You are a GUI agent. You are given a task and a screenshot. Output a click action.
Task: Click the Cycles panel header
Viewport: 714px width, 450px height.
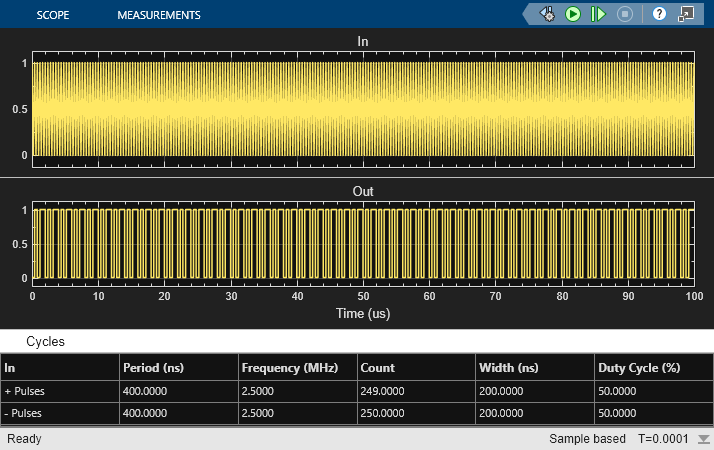(x=45, y=341)
